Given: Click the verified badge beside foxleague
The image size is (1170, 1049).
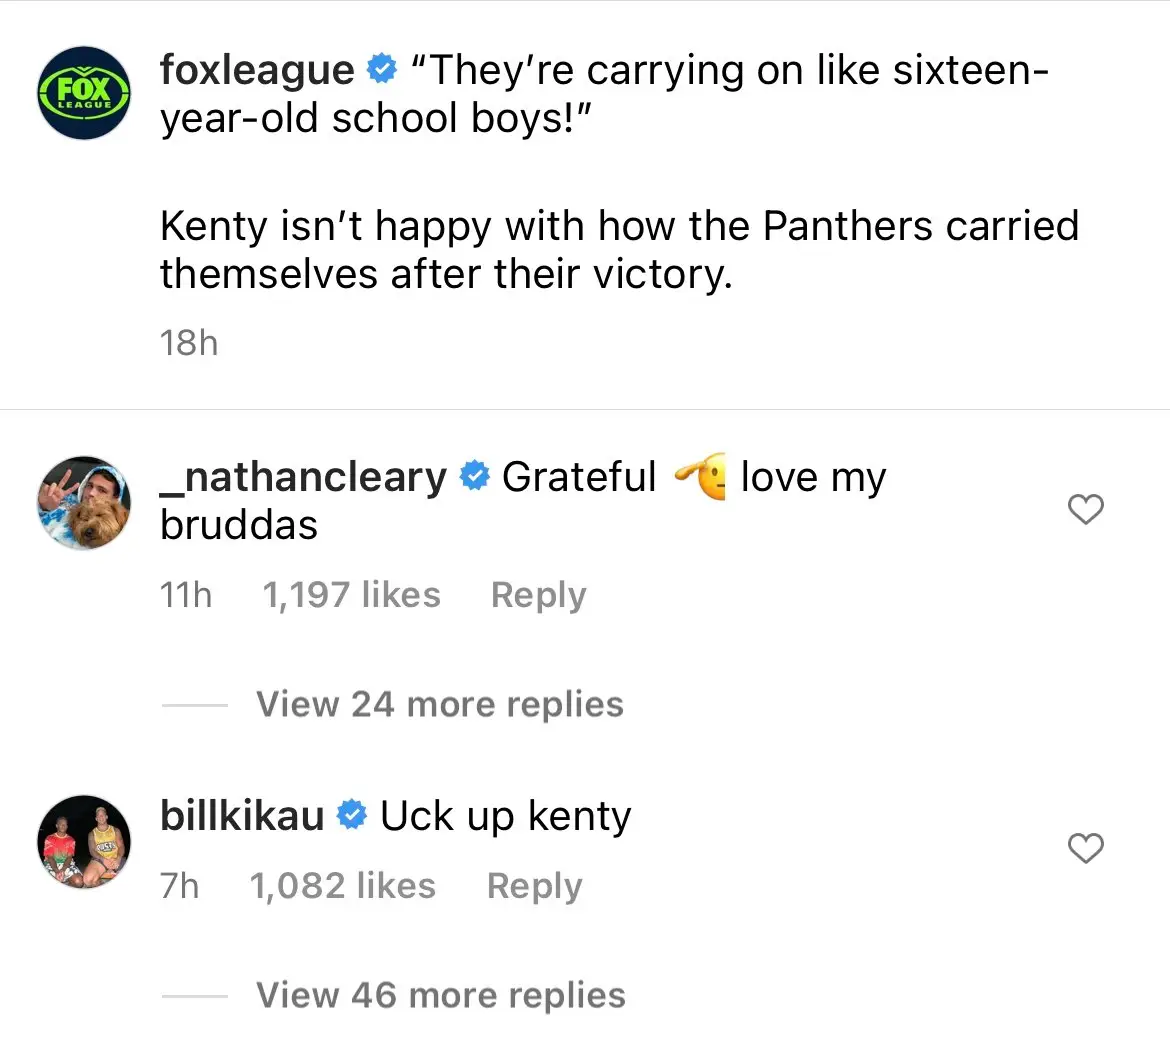Looking at the screenshot, I should (382, 70).
